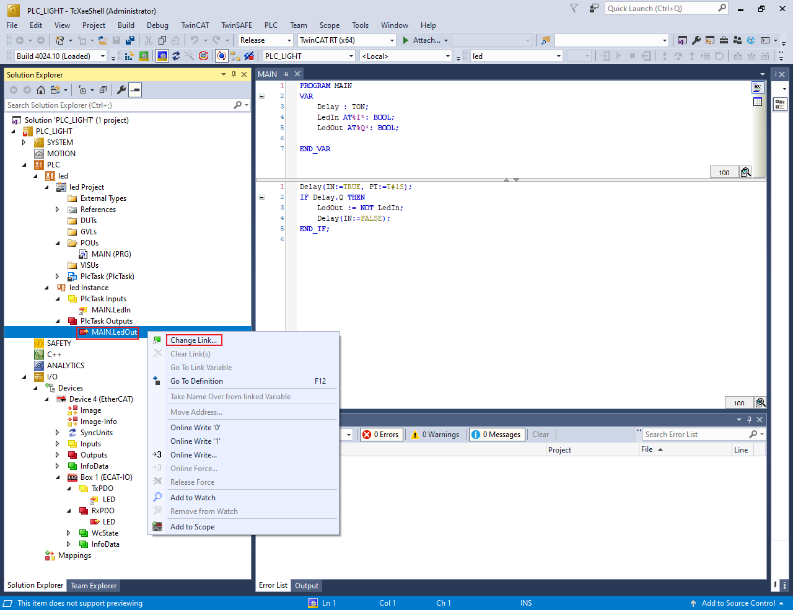This screenshot has width=793, height=610.
Task: Choose Add to Watch in context menu
Action: point(192,497)
